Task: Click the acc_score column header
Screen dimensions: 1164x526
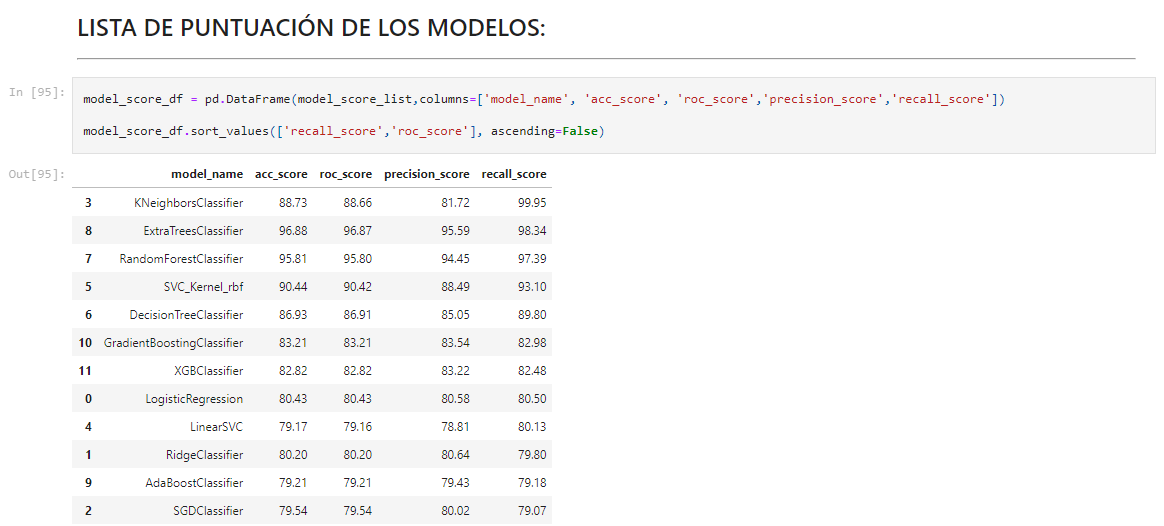Action: [281, 174]
